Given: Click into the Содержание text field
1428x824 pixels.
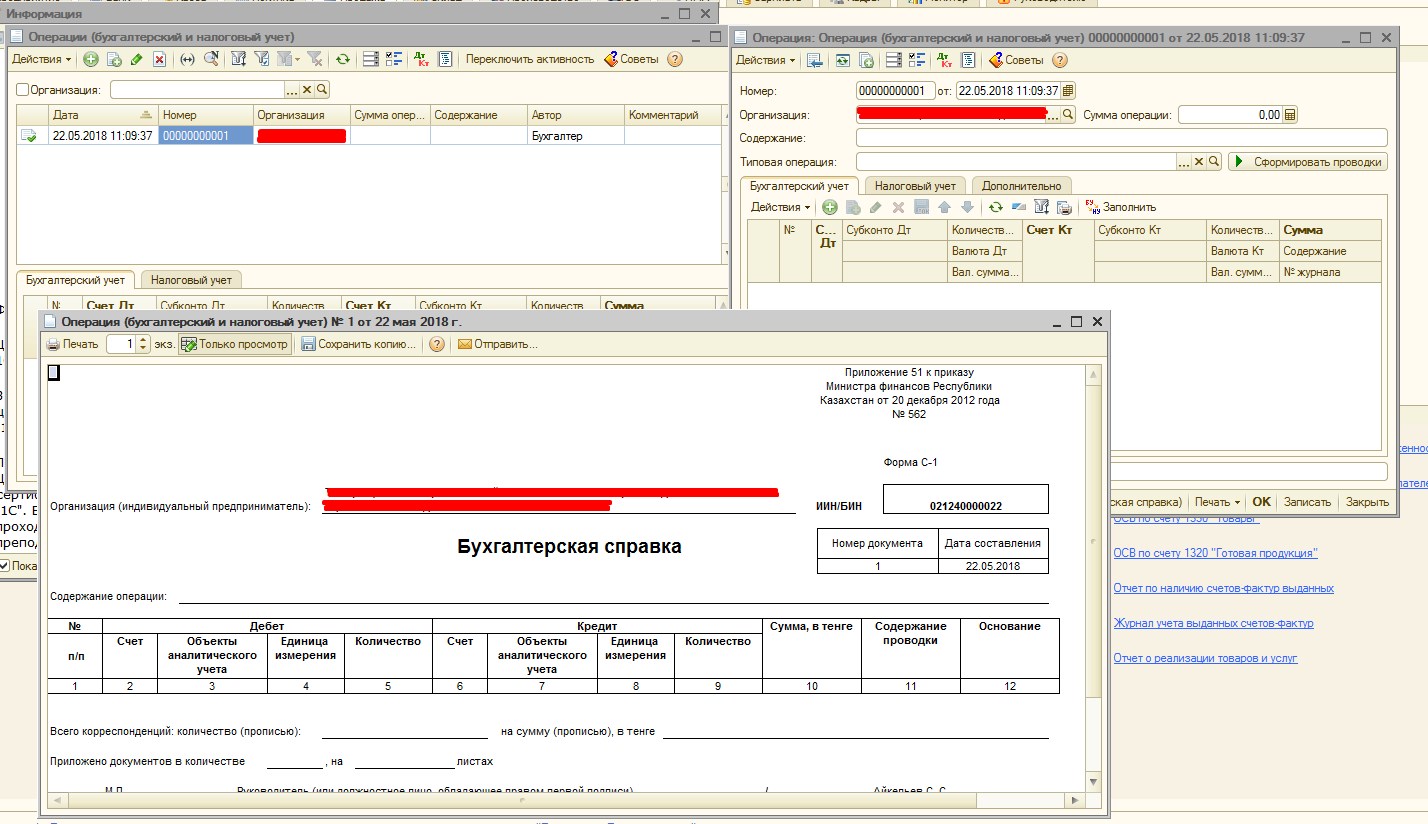Looking at the screenshot, I should [x=1120, y=138].
